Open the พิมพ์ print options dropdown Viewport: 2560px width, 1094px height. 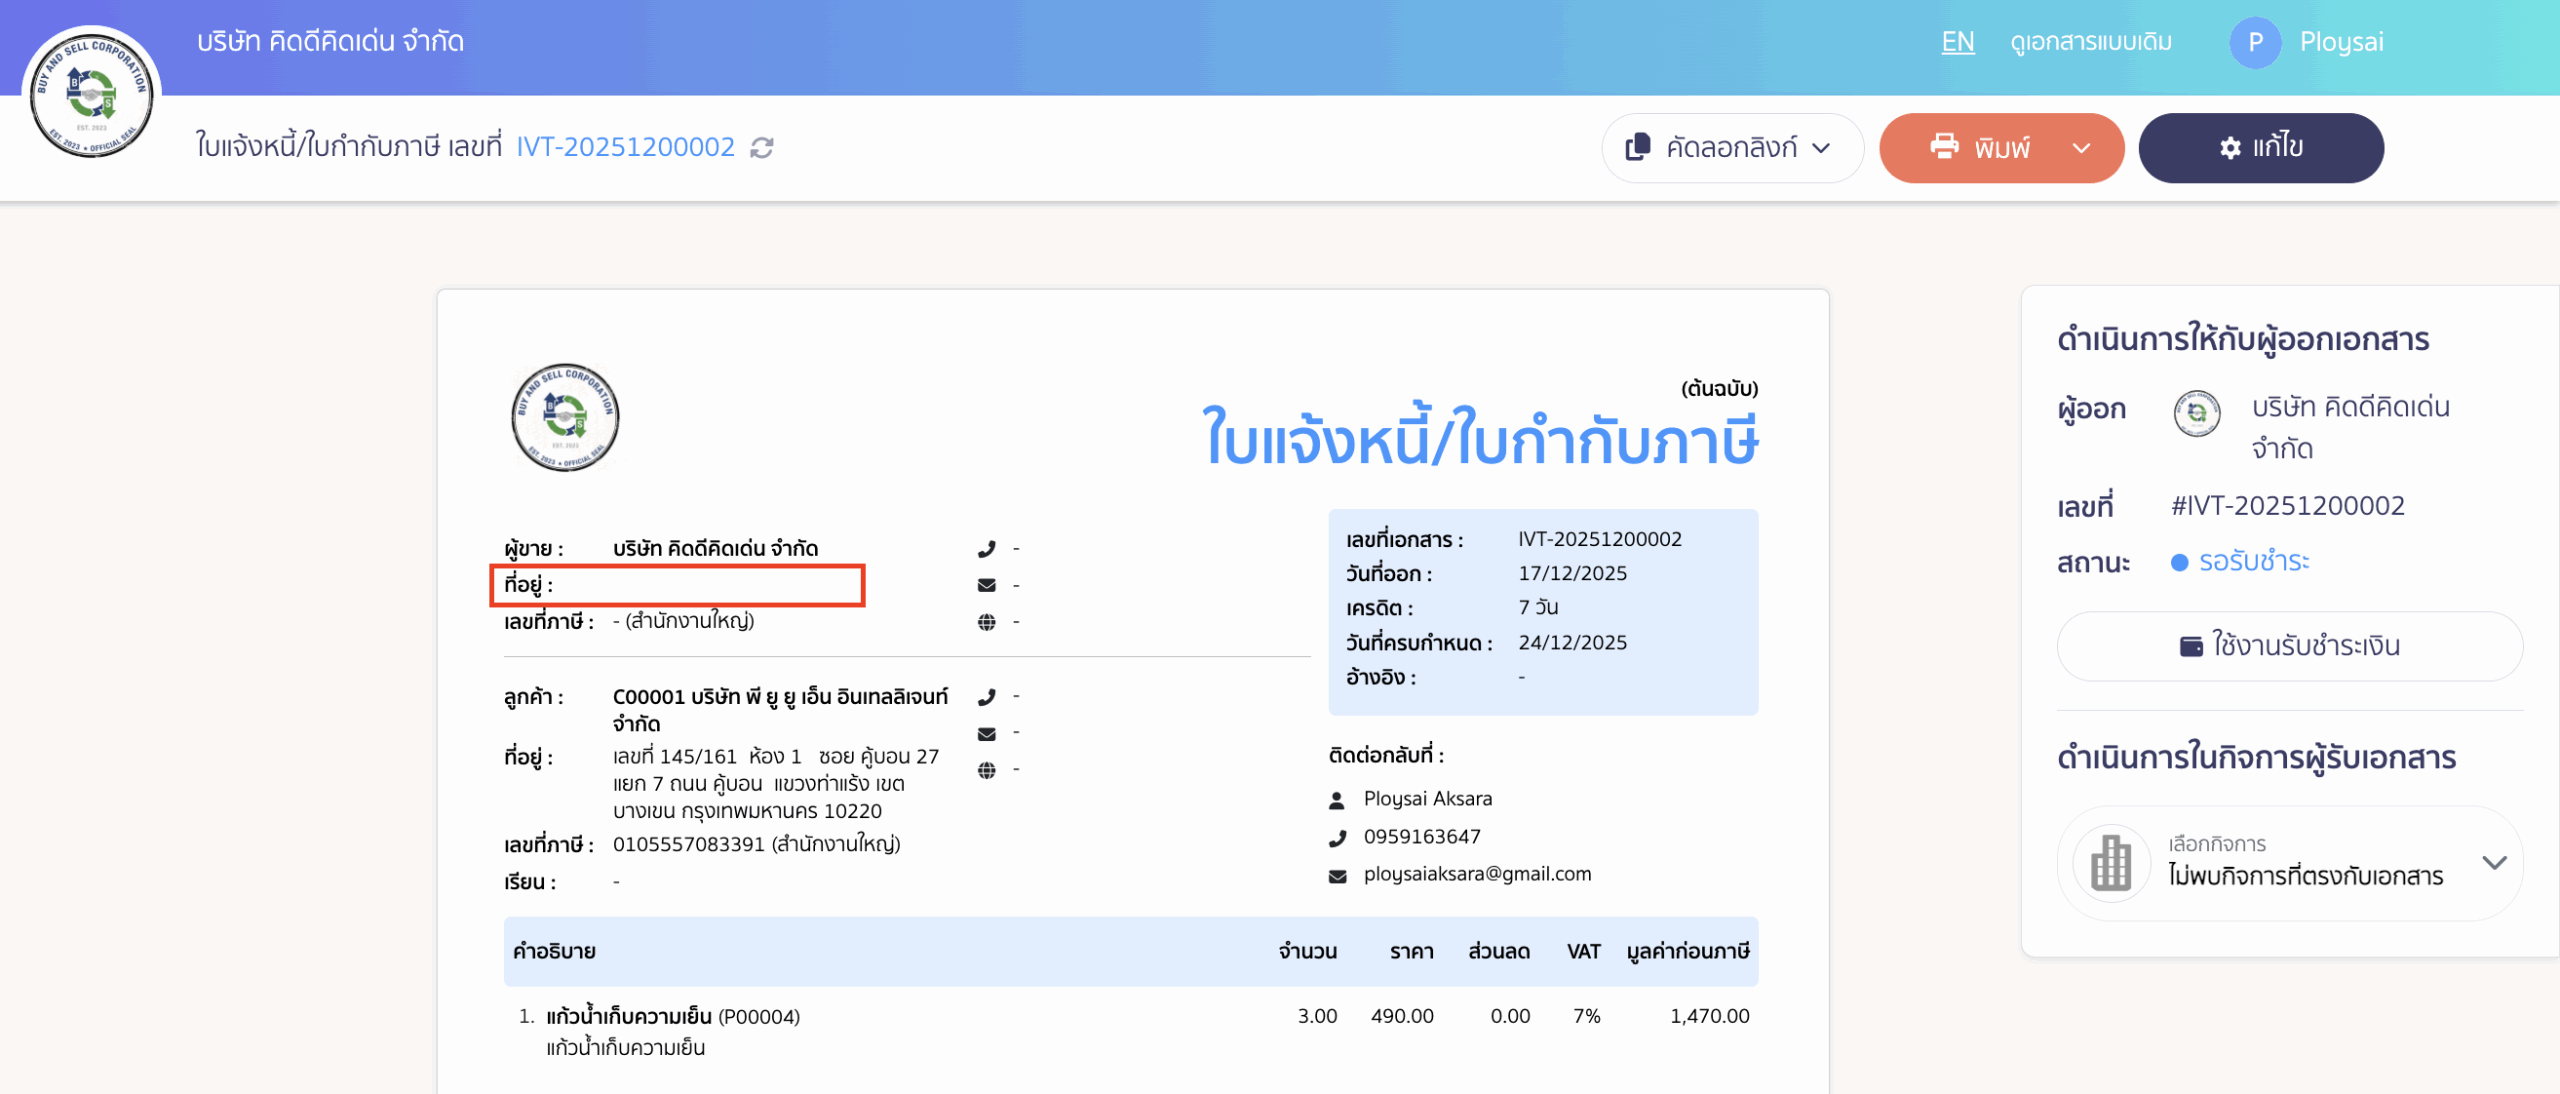point(2082,147)
